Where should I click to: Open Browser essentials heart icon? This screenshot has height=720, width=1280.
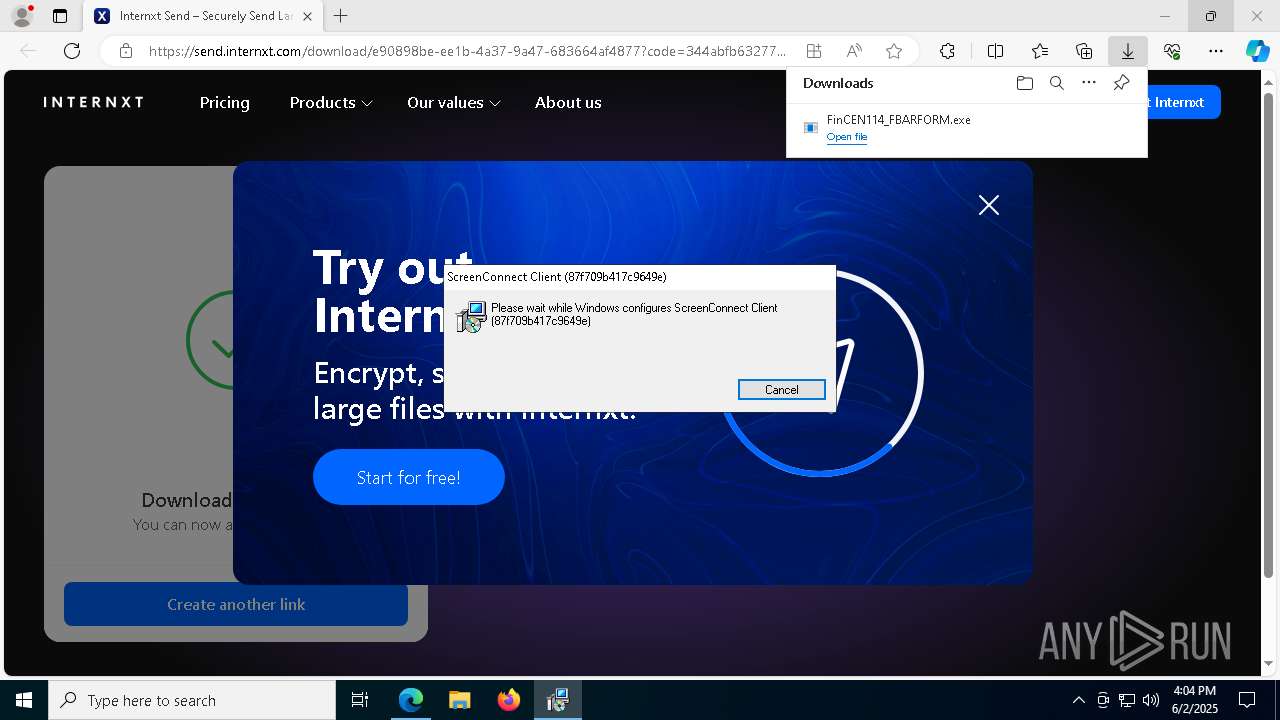(x=1172, y=51)
